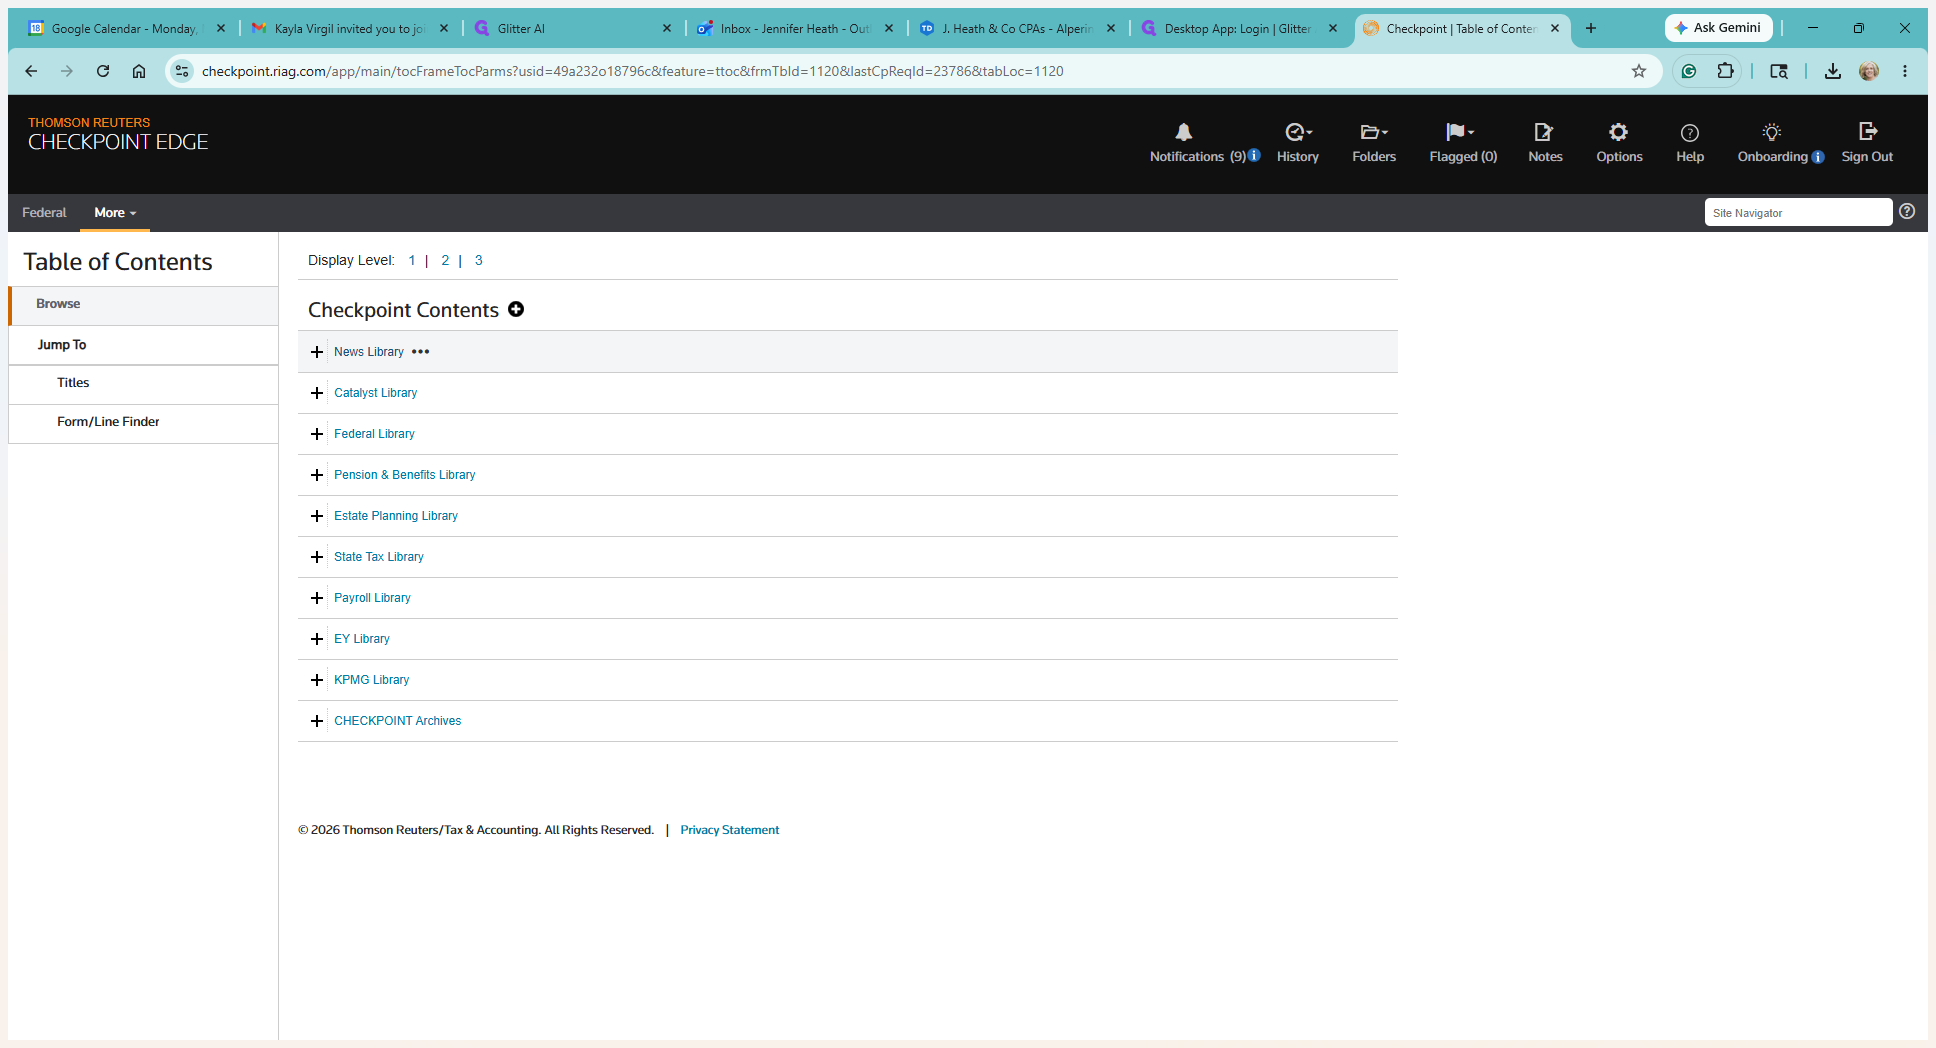This screenshot has width=1936, height=1048.
Task: Open the Onboarding lightbulb icon
Action: coord(1772,132)
